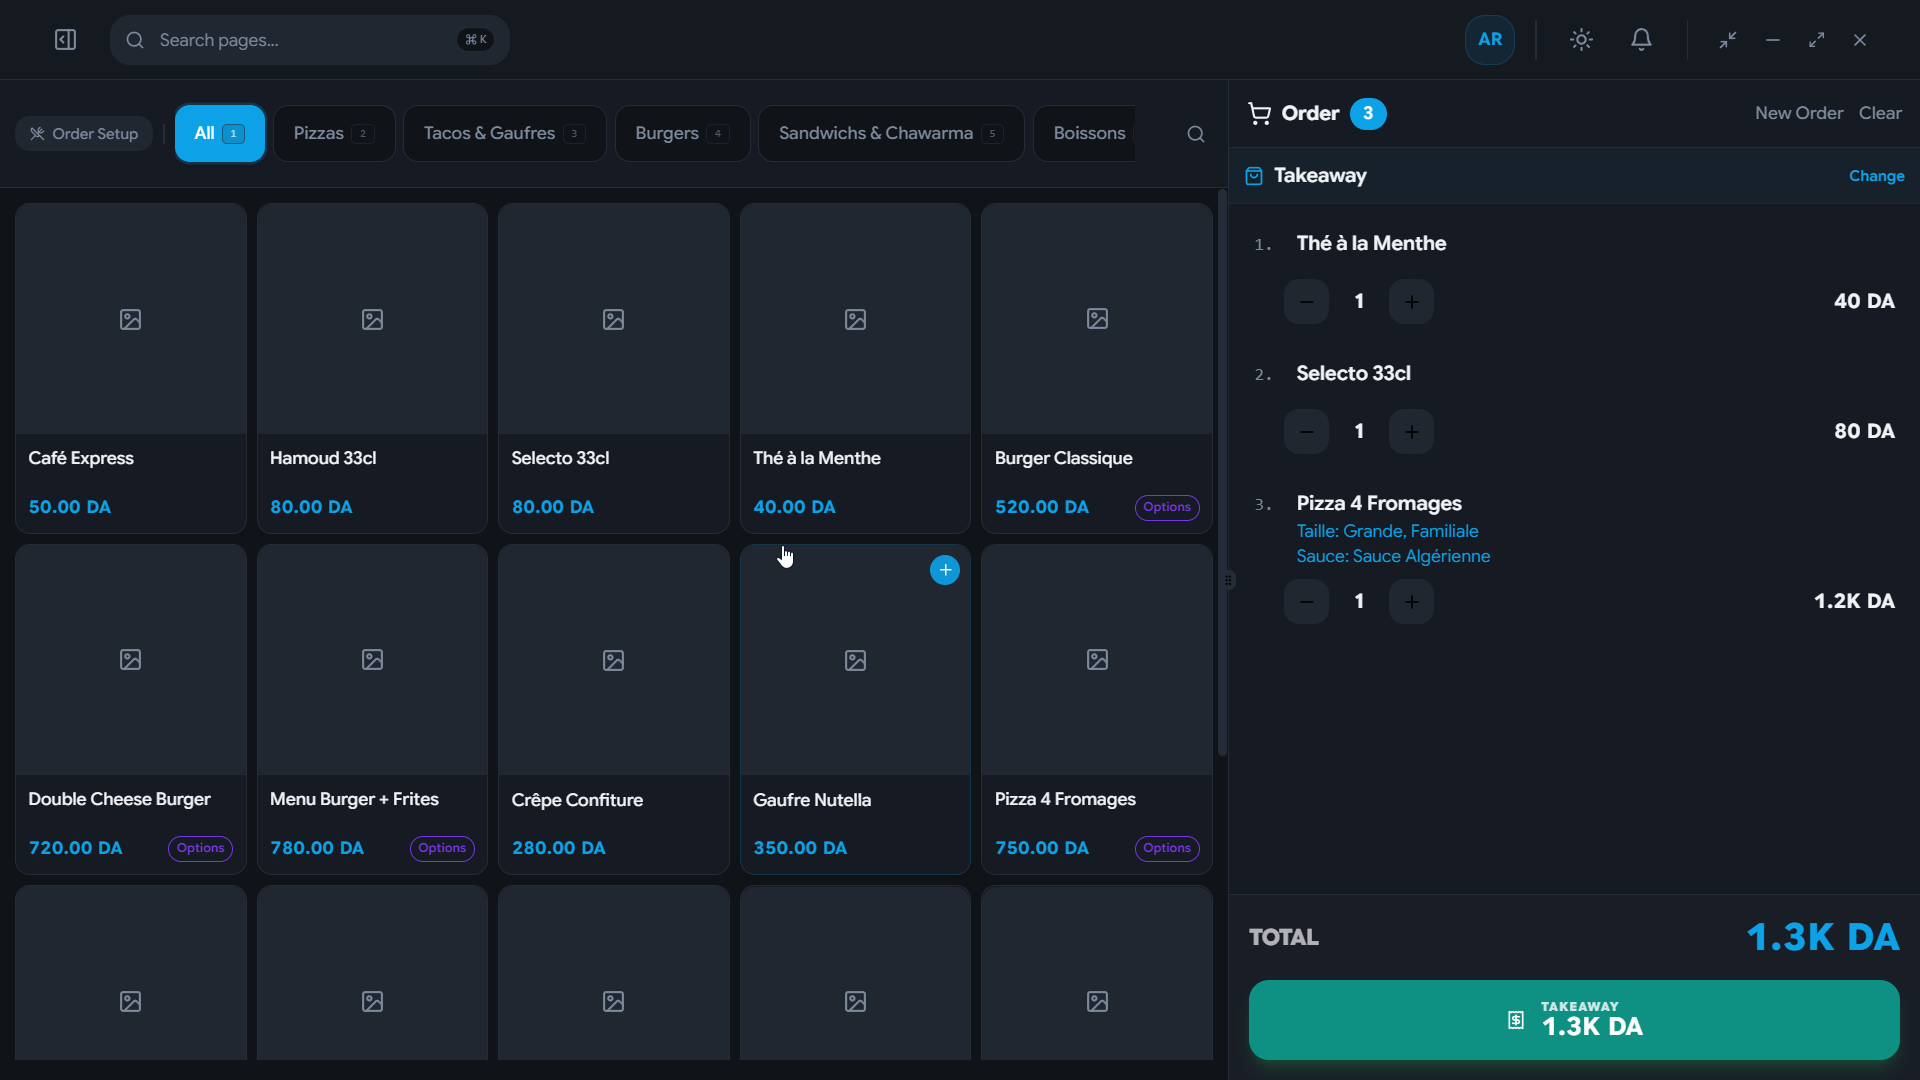Click the search pages field
Viewport: 1920px width, 1080px height.
click(310, 40)
